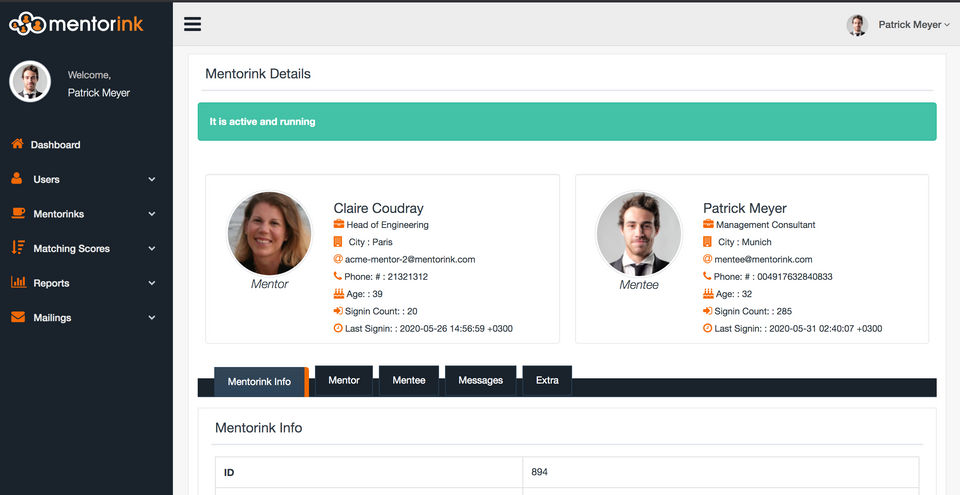
Task: Click the 'It is active and running' banner
Action: tap(567, 121)
